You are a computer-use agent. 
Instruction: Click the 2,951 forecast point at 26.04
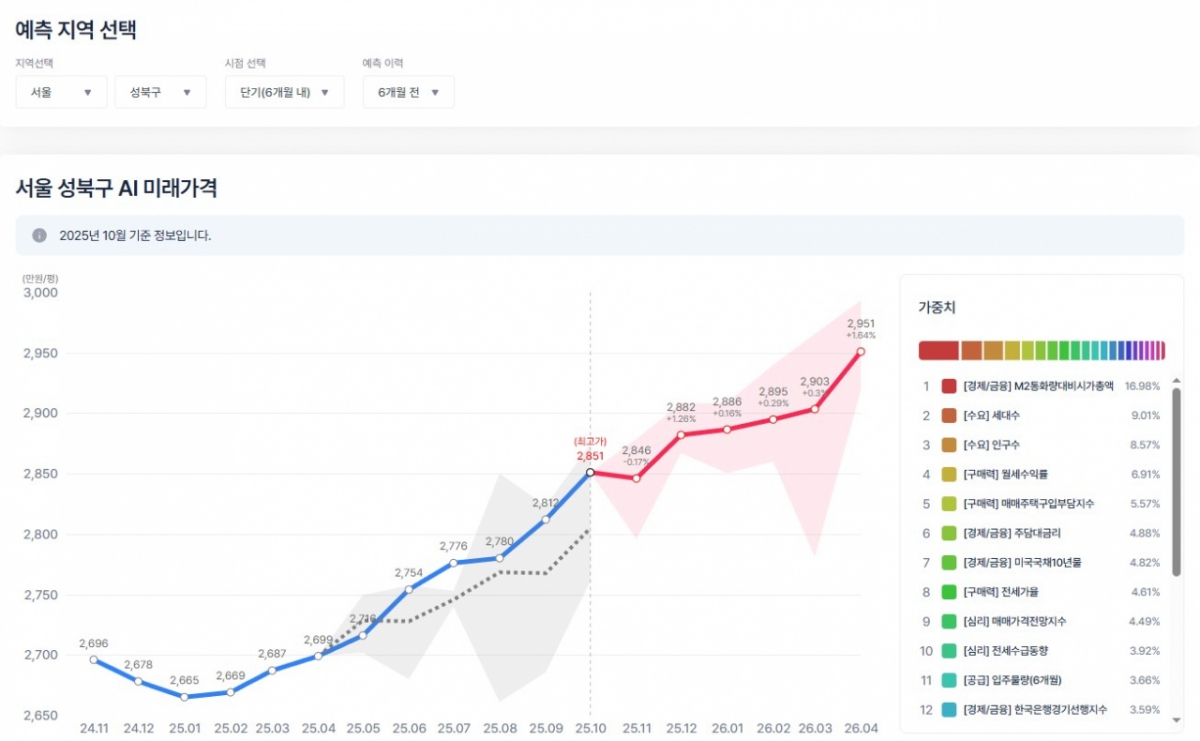point(860,352)
